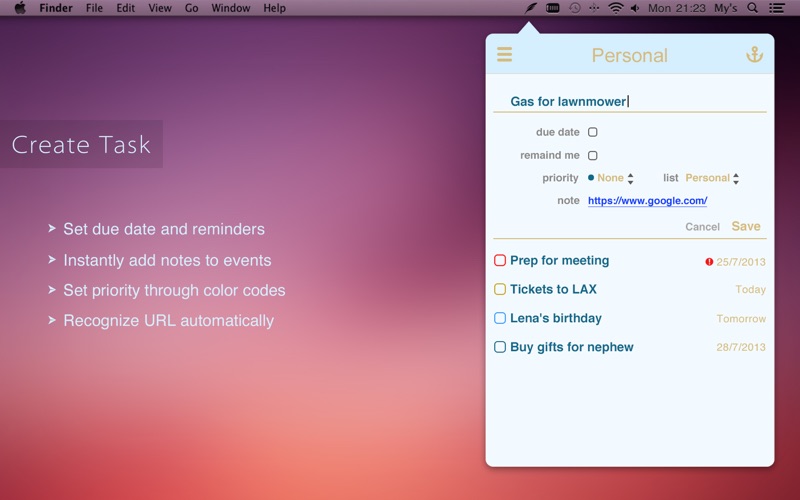Image resolution: width=800 pixels, height=500 pixels.
Task: Open the hamburger list menu icon
Action: (x=505, y=55)
